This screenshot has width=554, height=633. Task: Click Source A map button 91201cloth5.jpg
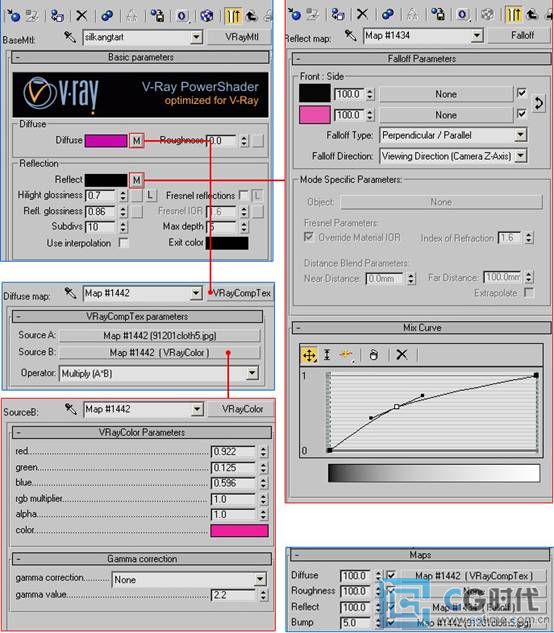click(160, 336)
